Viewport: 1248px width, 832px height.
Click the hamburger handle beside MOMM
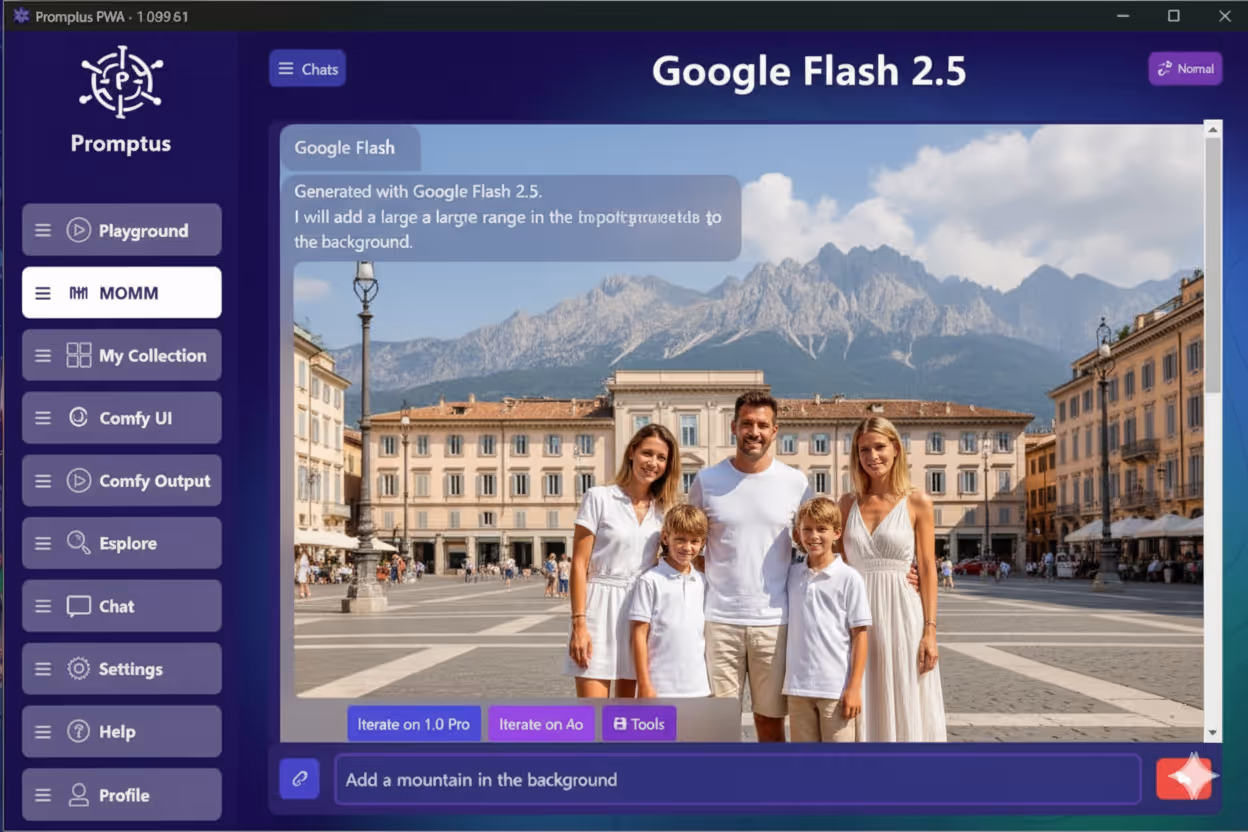pos(43,293)
